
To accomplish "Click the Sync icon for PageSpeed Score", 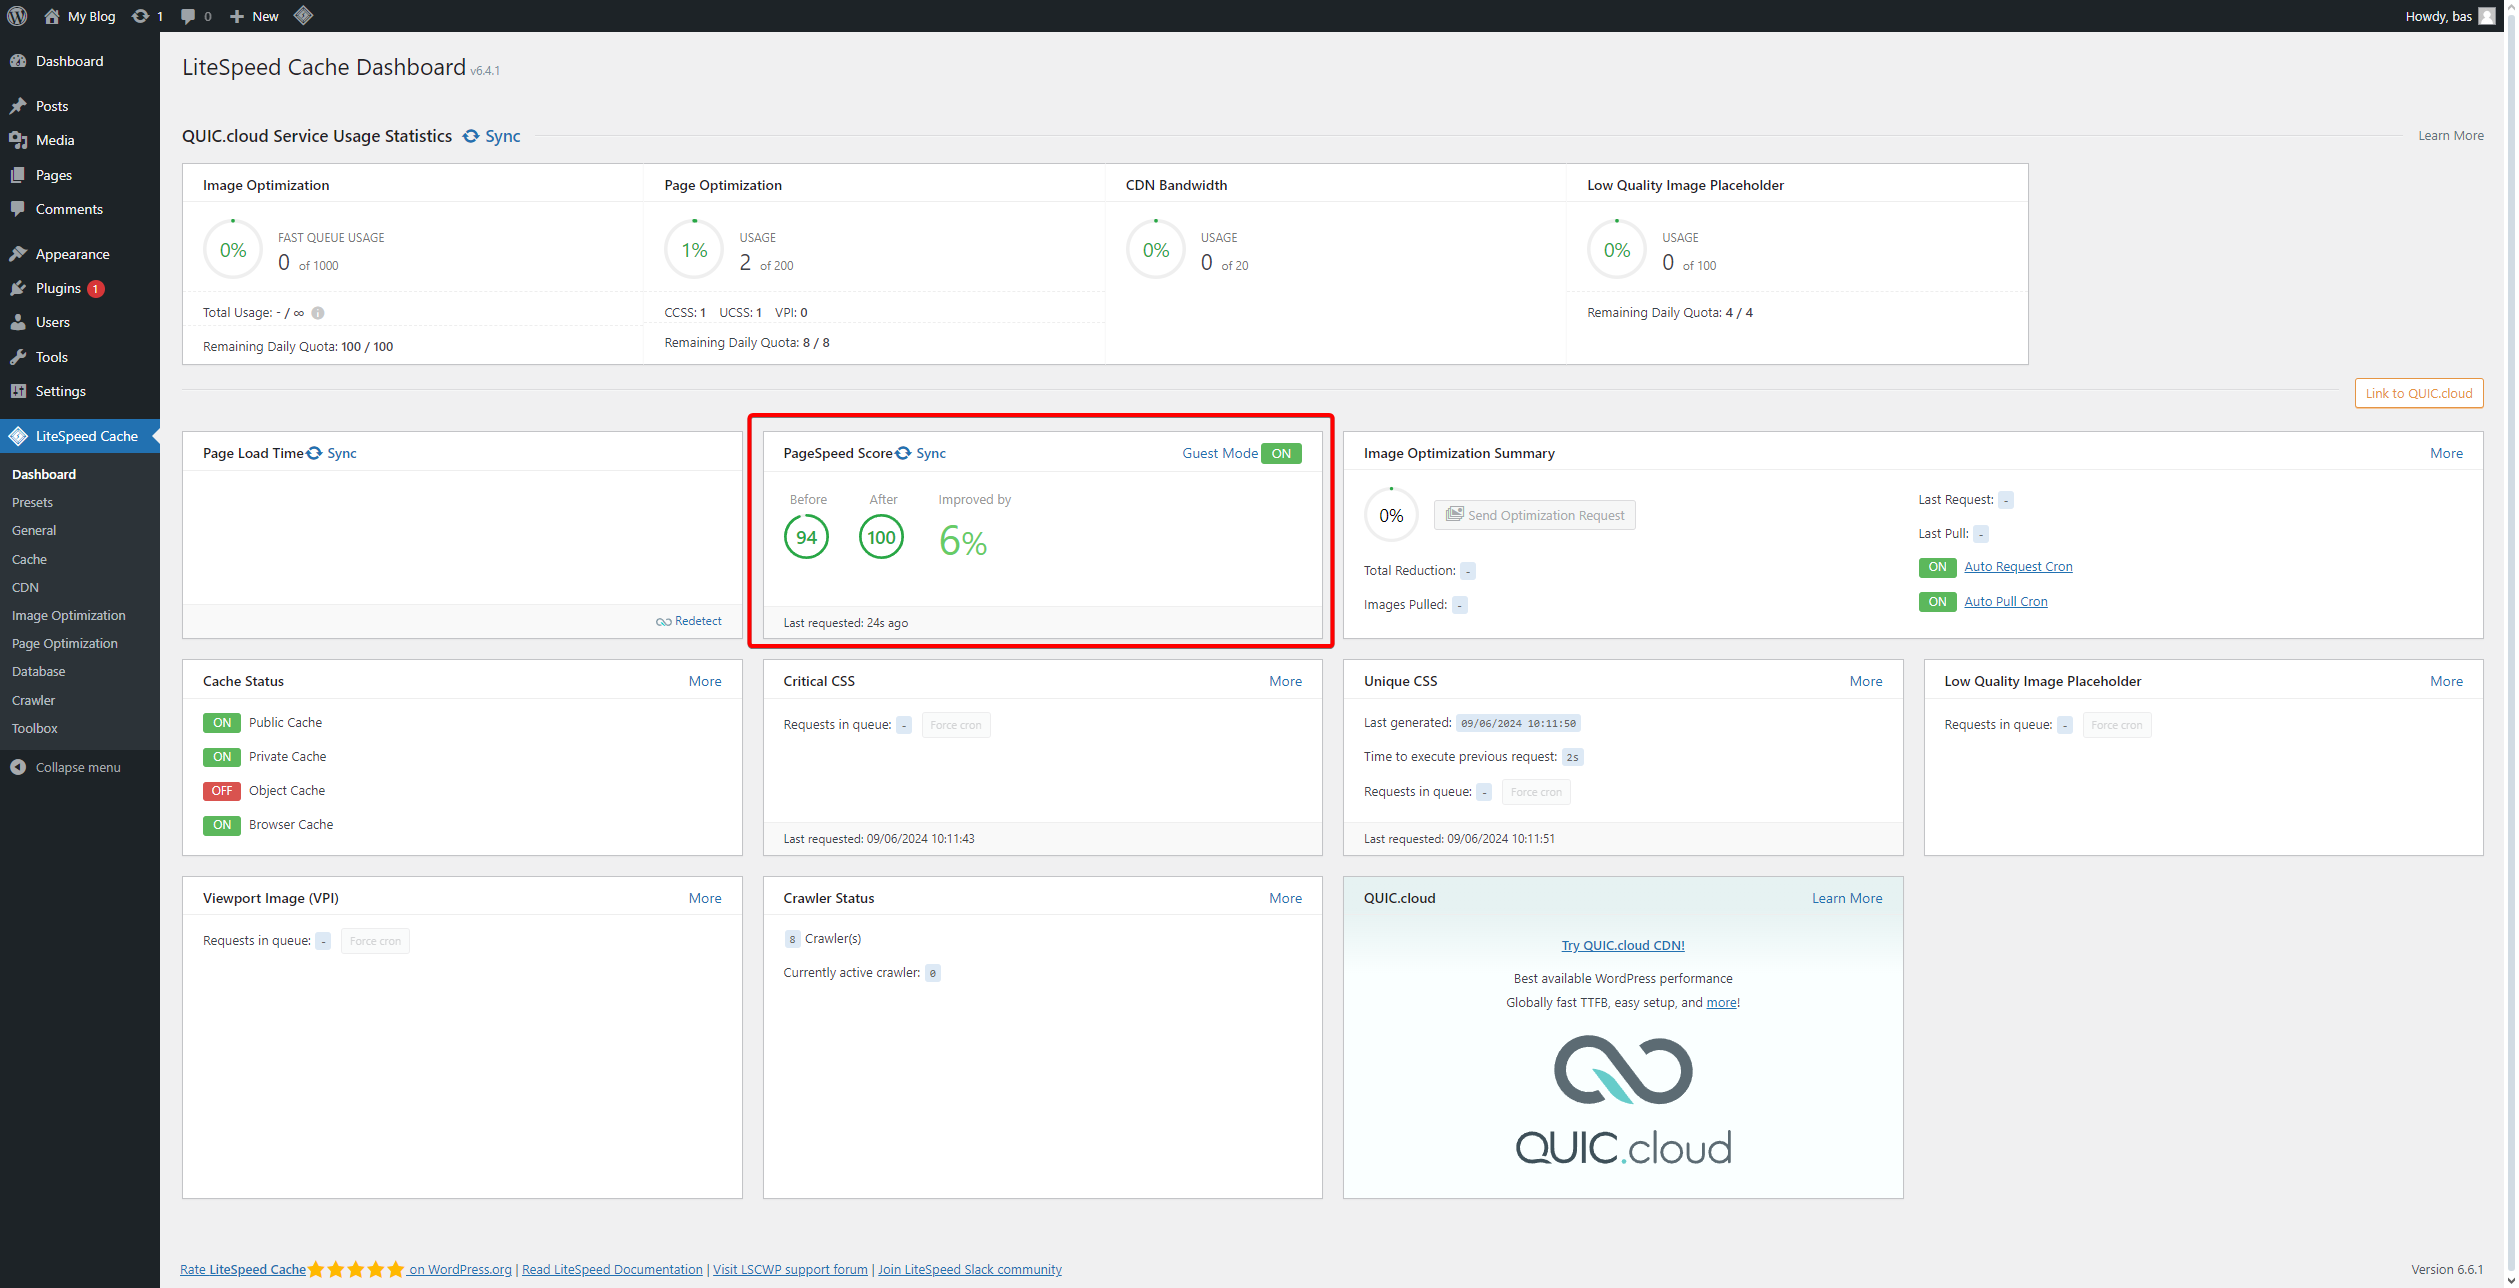I will pos(904,453).
